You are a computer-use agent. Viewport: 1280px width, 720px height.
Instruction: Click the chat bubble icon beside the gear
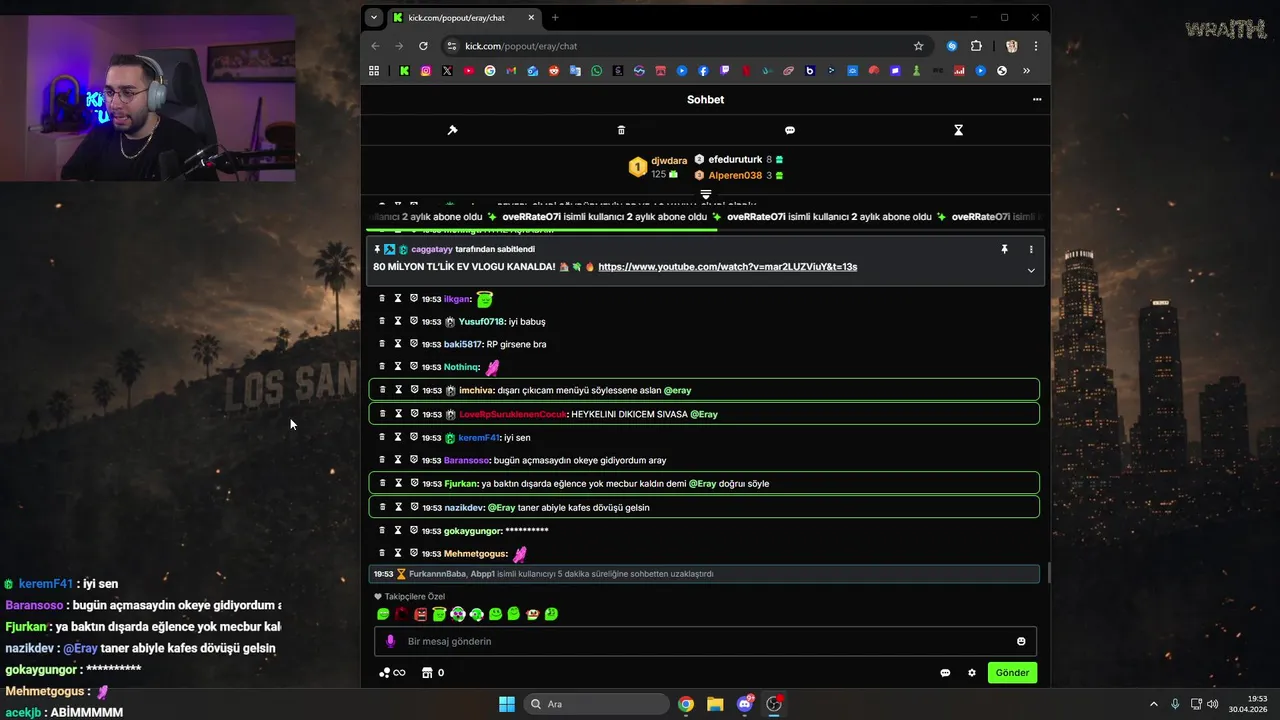pyautogui.click(x=945, y=673)
